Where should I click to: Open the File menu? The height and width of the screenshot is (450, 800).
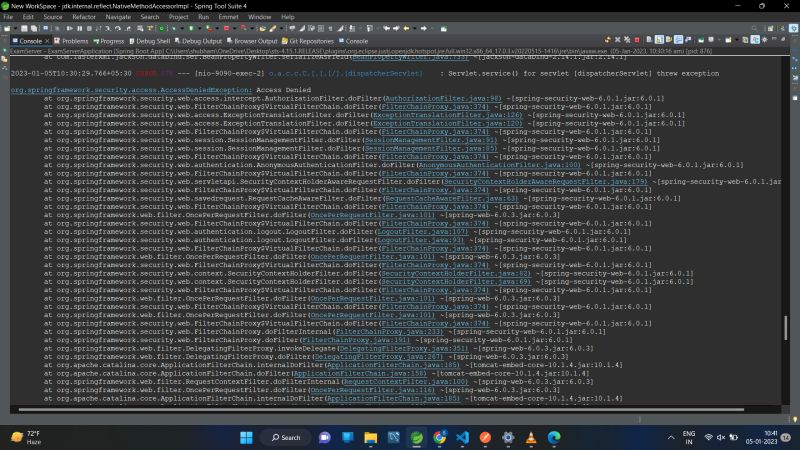tap(8, 17)
